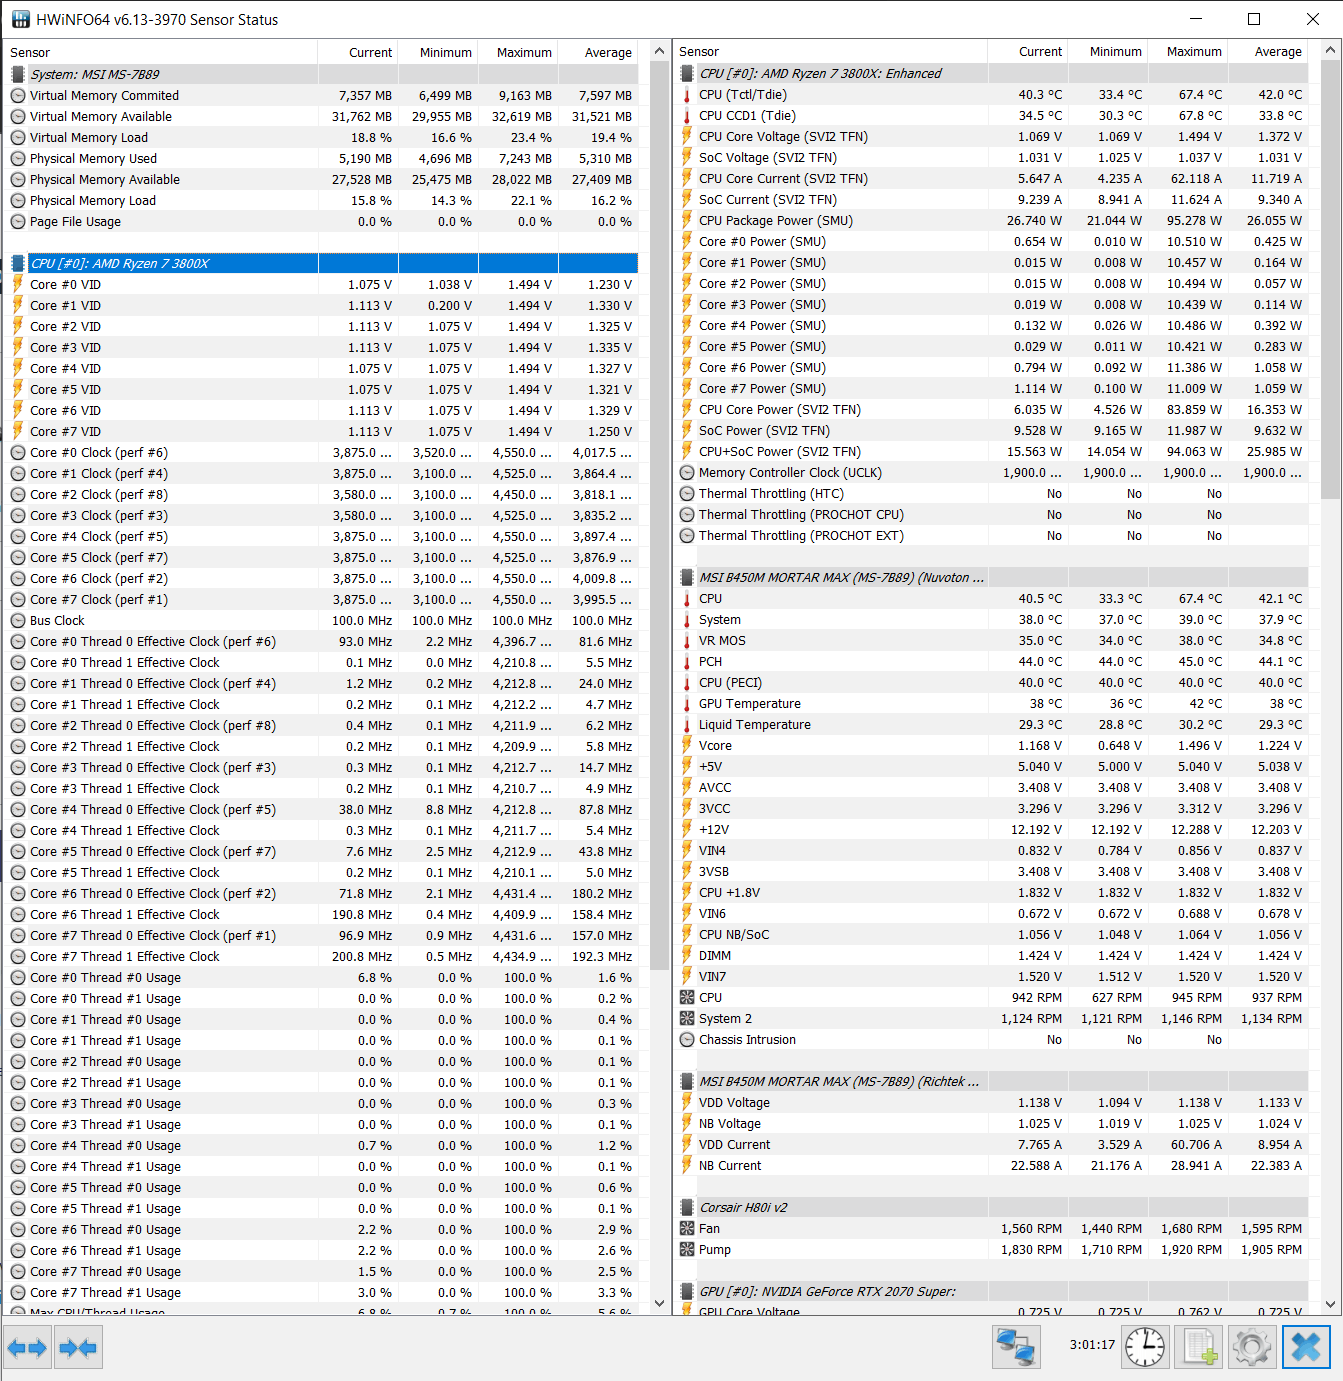Click the chip icon of System: MSI MS-7B89
The width and height of the screenshot is (1343, 1381).
tap(17, 74)
